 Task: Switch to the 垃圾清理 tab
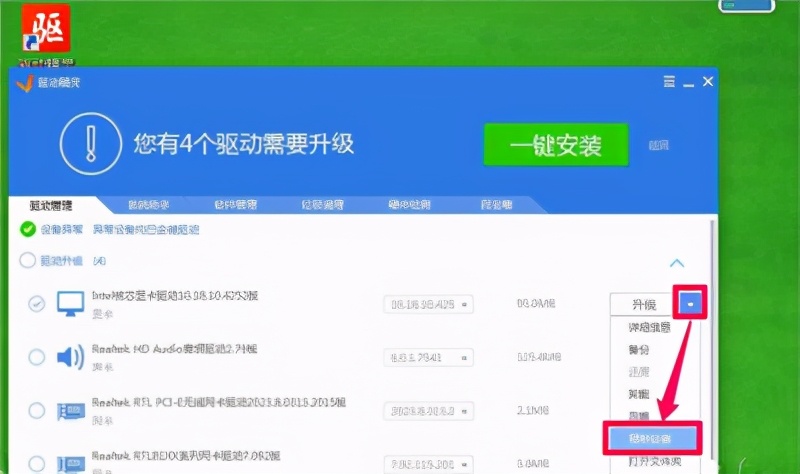tap(322, 205)
